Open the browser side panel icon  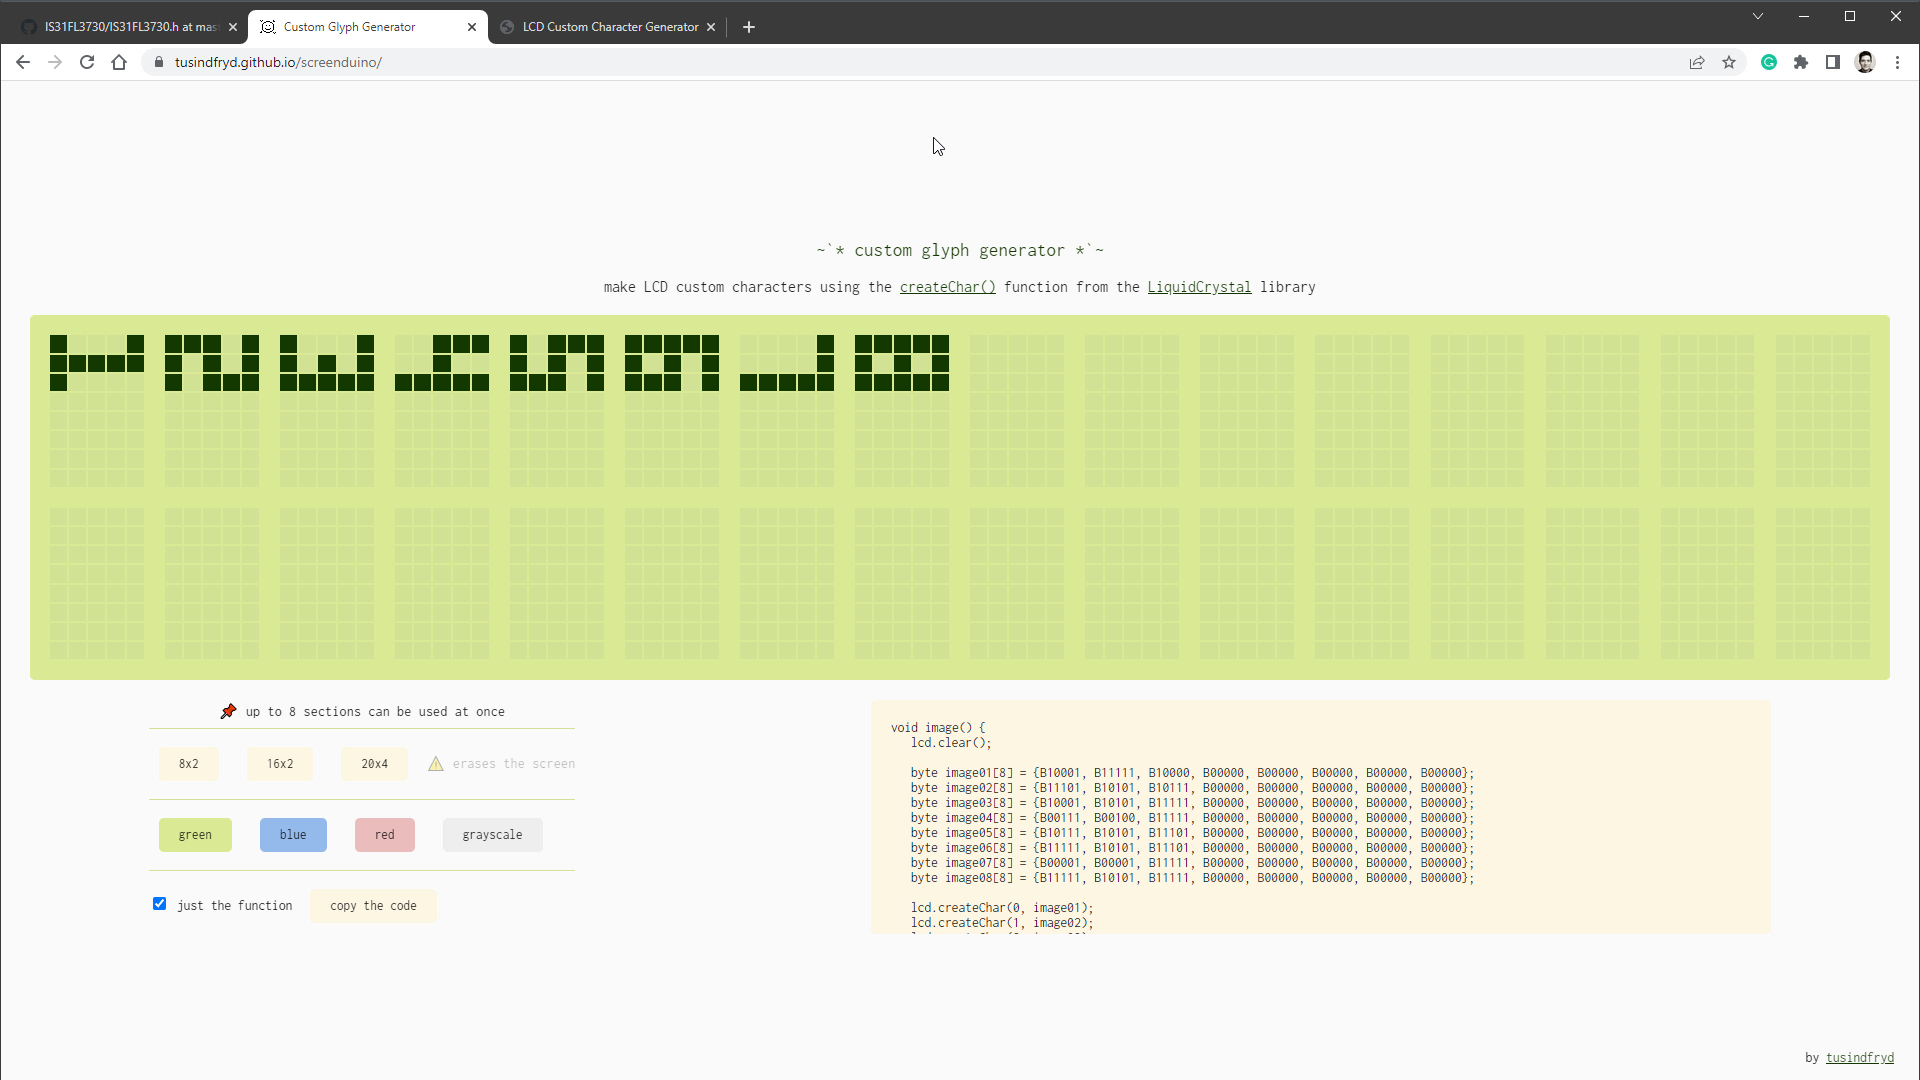tap(1833, 62)
